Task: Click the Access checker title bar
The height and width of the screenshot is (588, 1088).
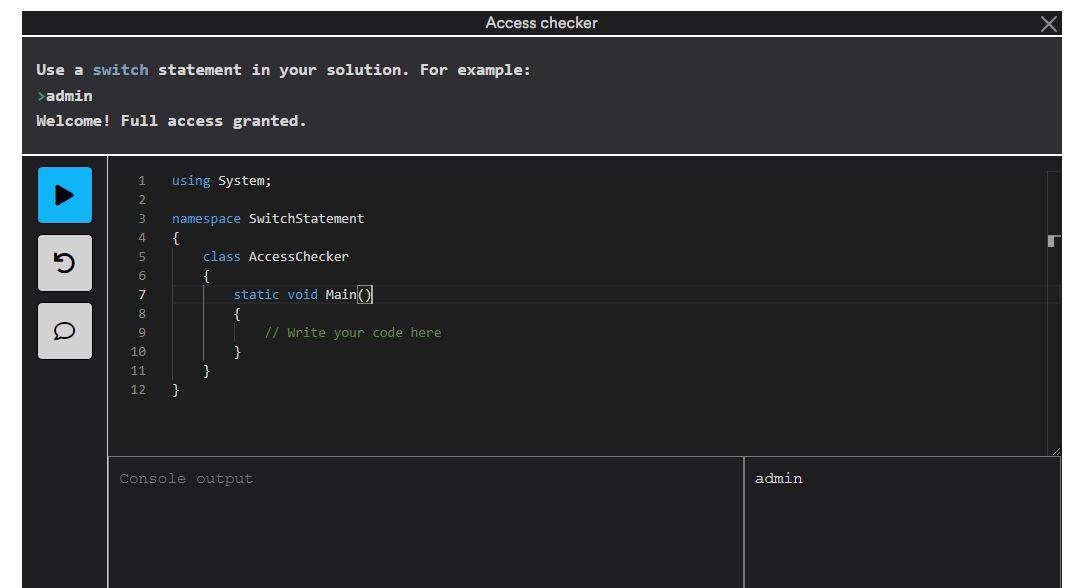Action: (541, 22)
